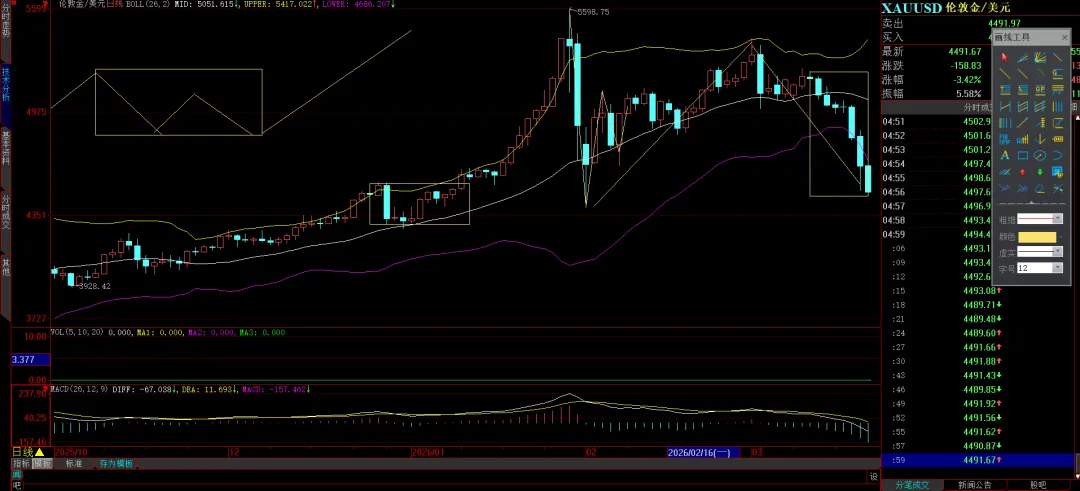1080x491 pixels.
Task: Select the rectangle drawing tool
Action: [x=1022, y=156]
